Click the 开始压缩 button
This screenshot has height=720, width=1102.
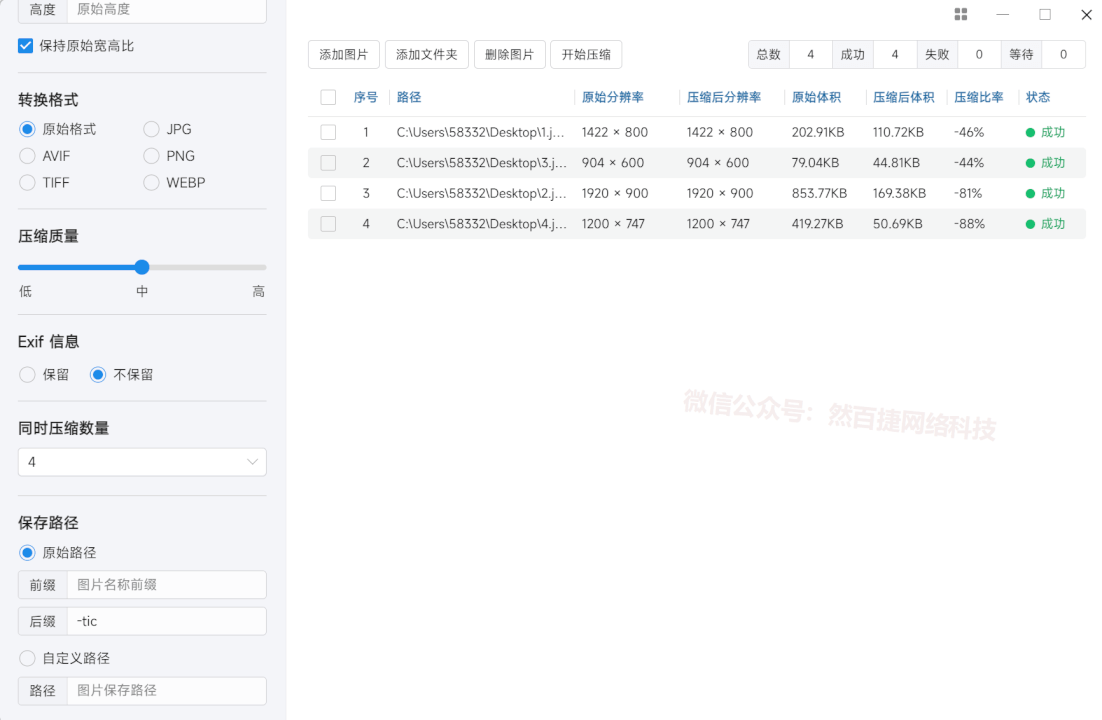point(588,54)
